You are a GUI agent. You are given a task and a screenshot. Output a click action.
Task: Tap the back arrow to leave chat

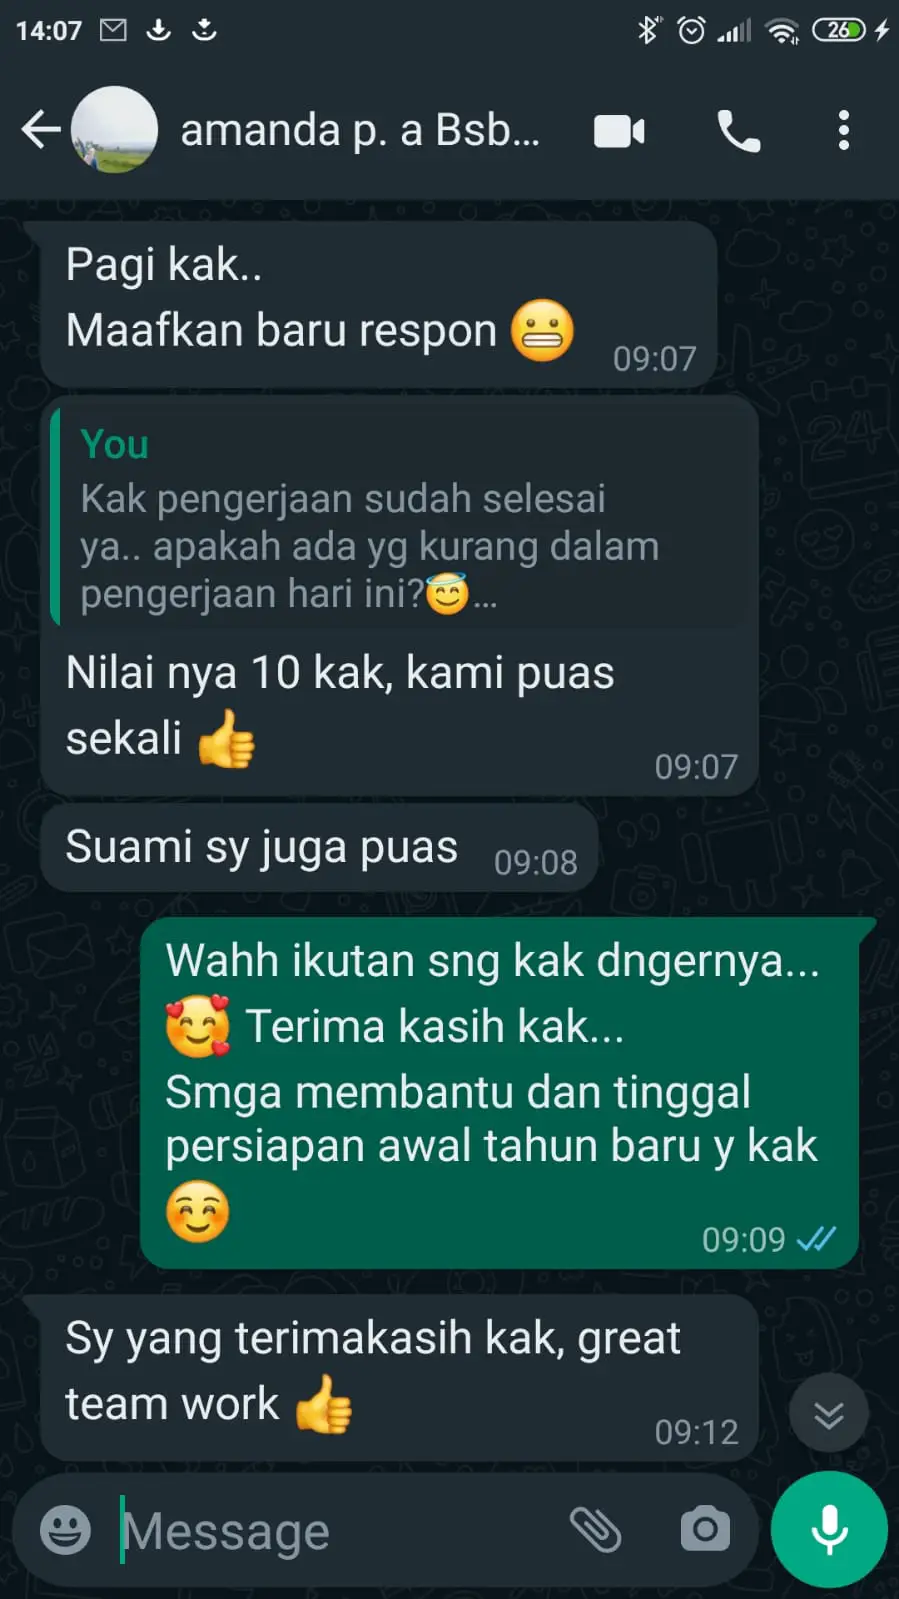(40, 130)
